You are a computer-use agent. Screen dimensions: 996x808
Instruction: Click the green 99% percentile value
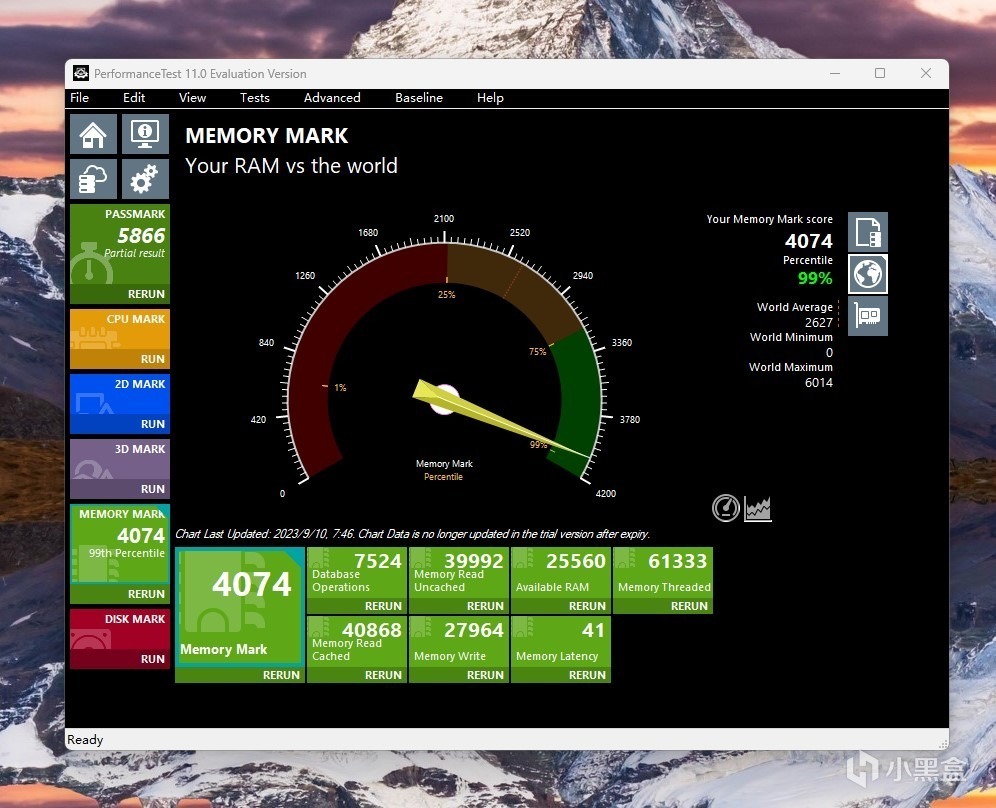pos(815,278)
